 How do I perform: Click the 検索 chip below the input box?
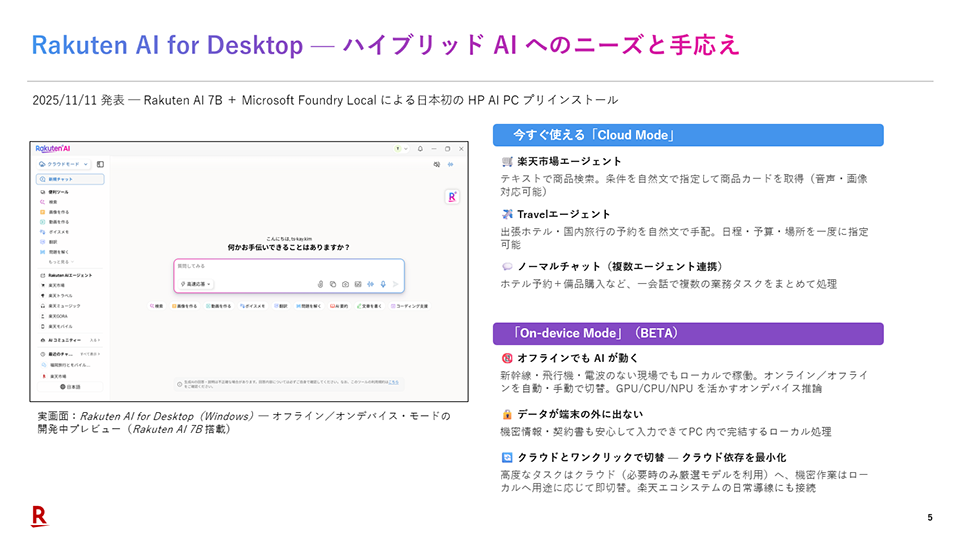pyautogui.click(x=157, y=306)
